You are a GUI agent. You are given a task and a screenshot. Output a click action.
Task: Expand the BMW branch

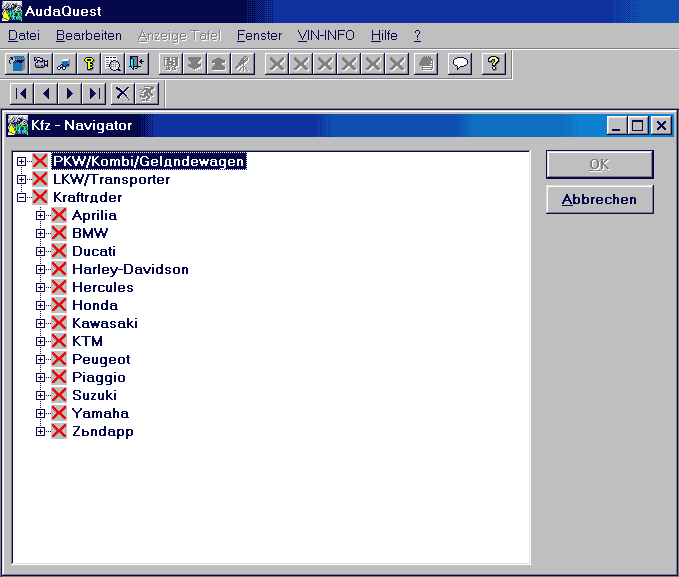[x=40, y=233]
